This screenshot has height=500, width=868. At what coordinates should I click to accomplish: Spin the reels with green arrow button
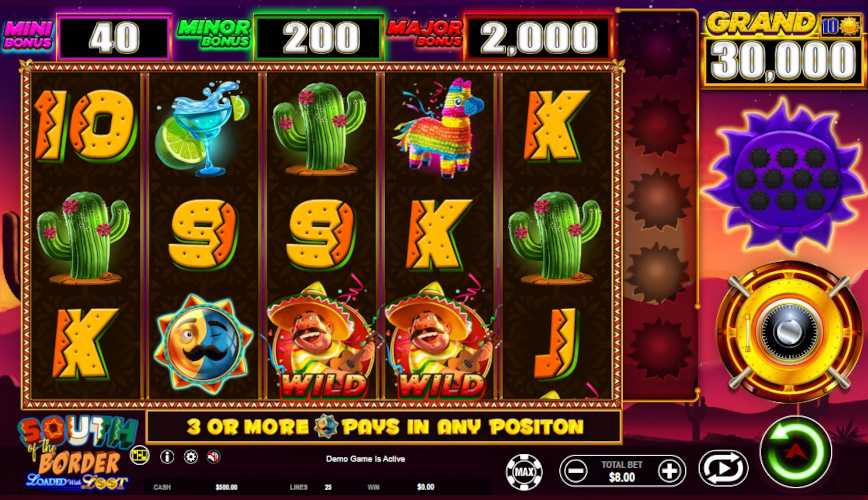(x=796, y=451)
